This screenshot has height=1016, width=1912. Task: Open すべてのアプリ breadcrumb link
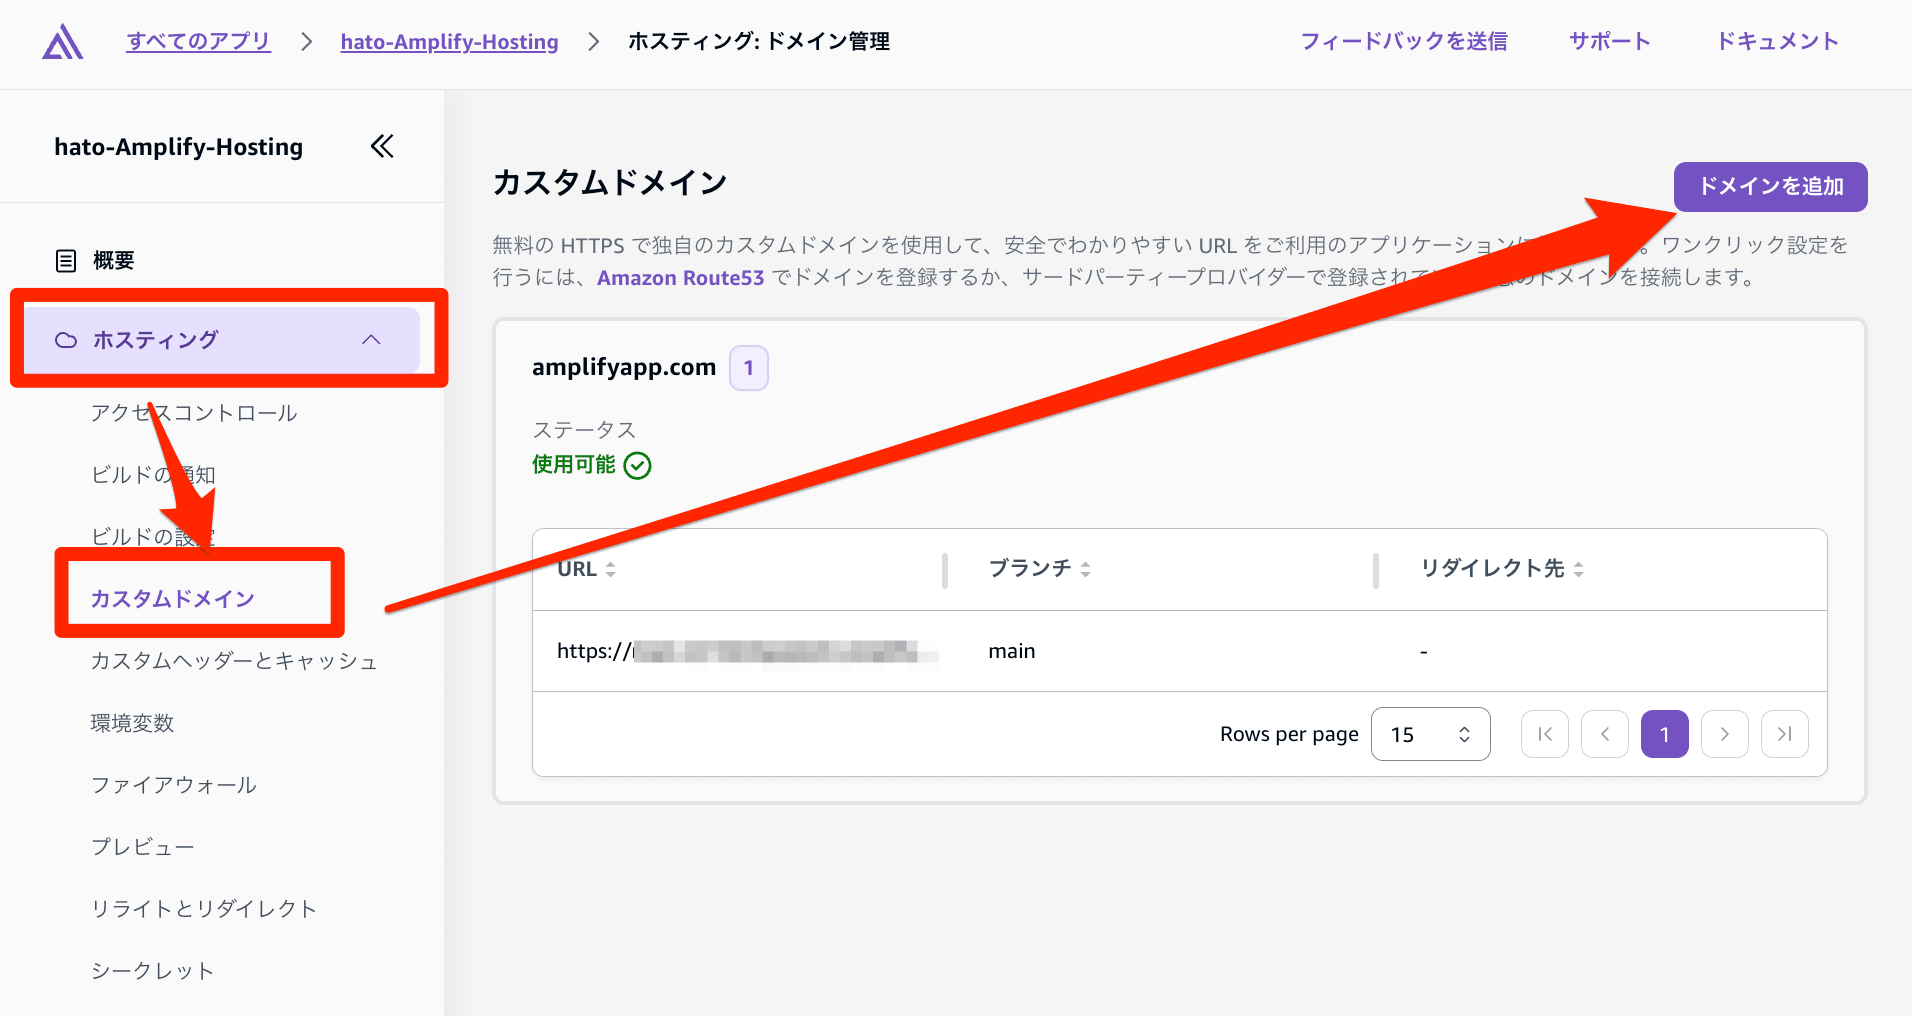(199, 41)
